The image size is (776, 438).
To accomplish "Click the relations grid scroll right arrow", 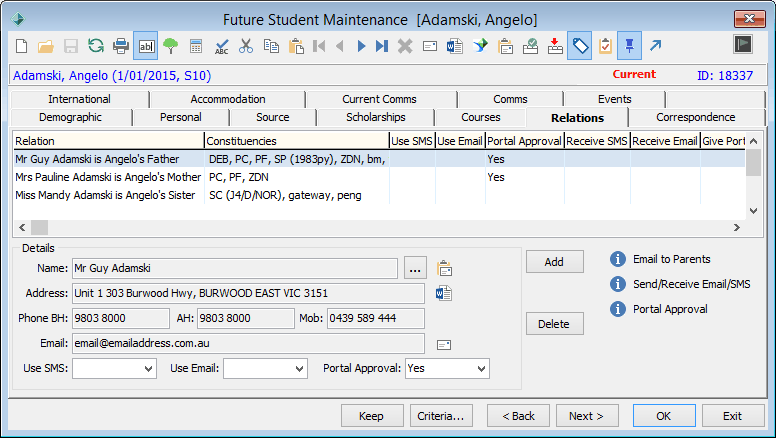I will coord(737,227).
